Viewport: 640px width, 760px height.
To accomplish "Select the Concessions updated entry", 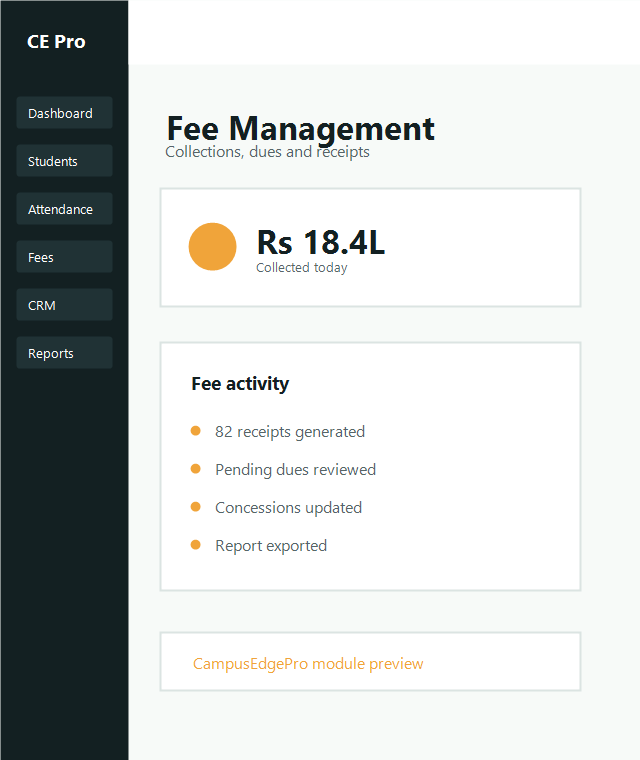I will (x=288, y=507).
